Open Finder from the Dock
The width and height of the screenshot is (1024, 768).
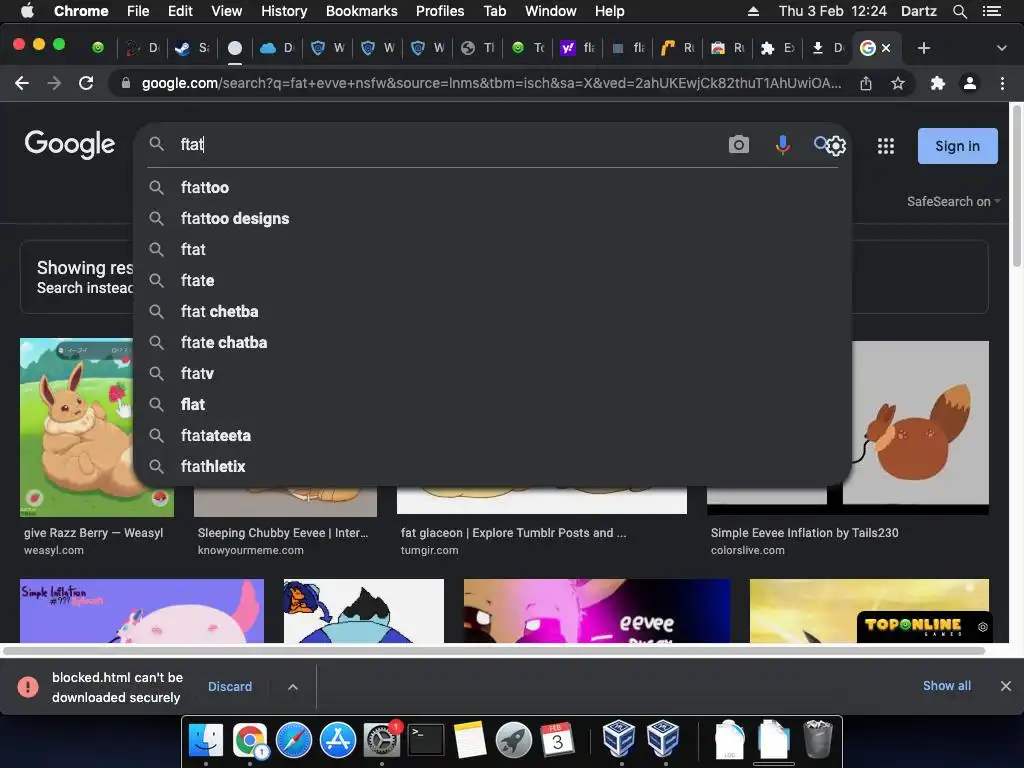point(206,740)
